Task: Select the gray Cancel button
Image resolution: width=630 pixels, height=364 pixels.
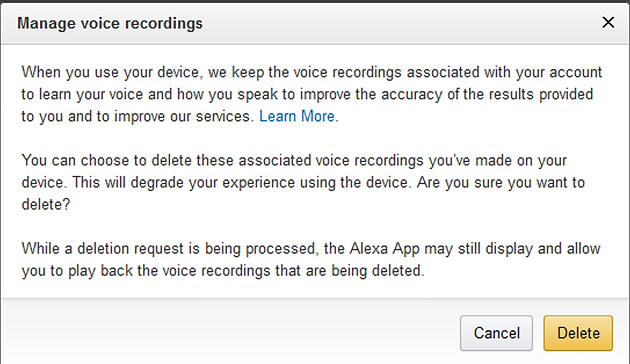Action: click(496, 333)
